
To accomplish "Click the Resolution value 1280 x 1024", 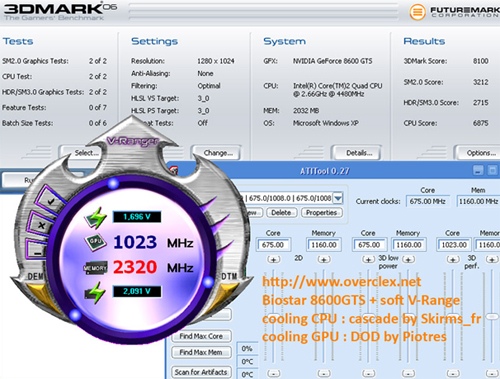I will 216,61.
